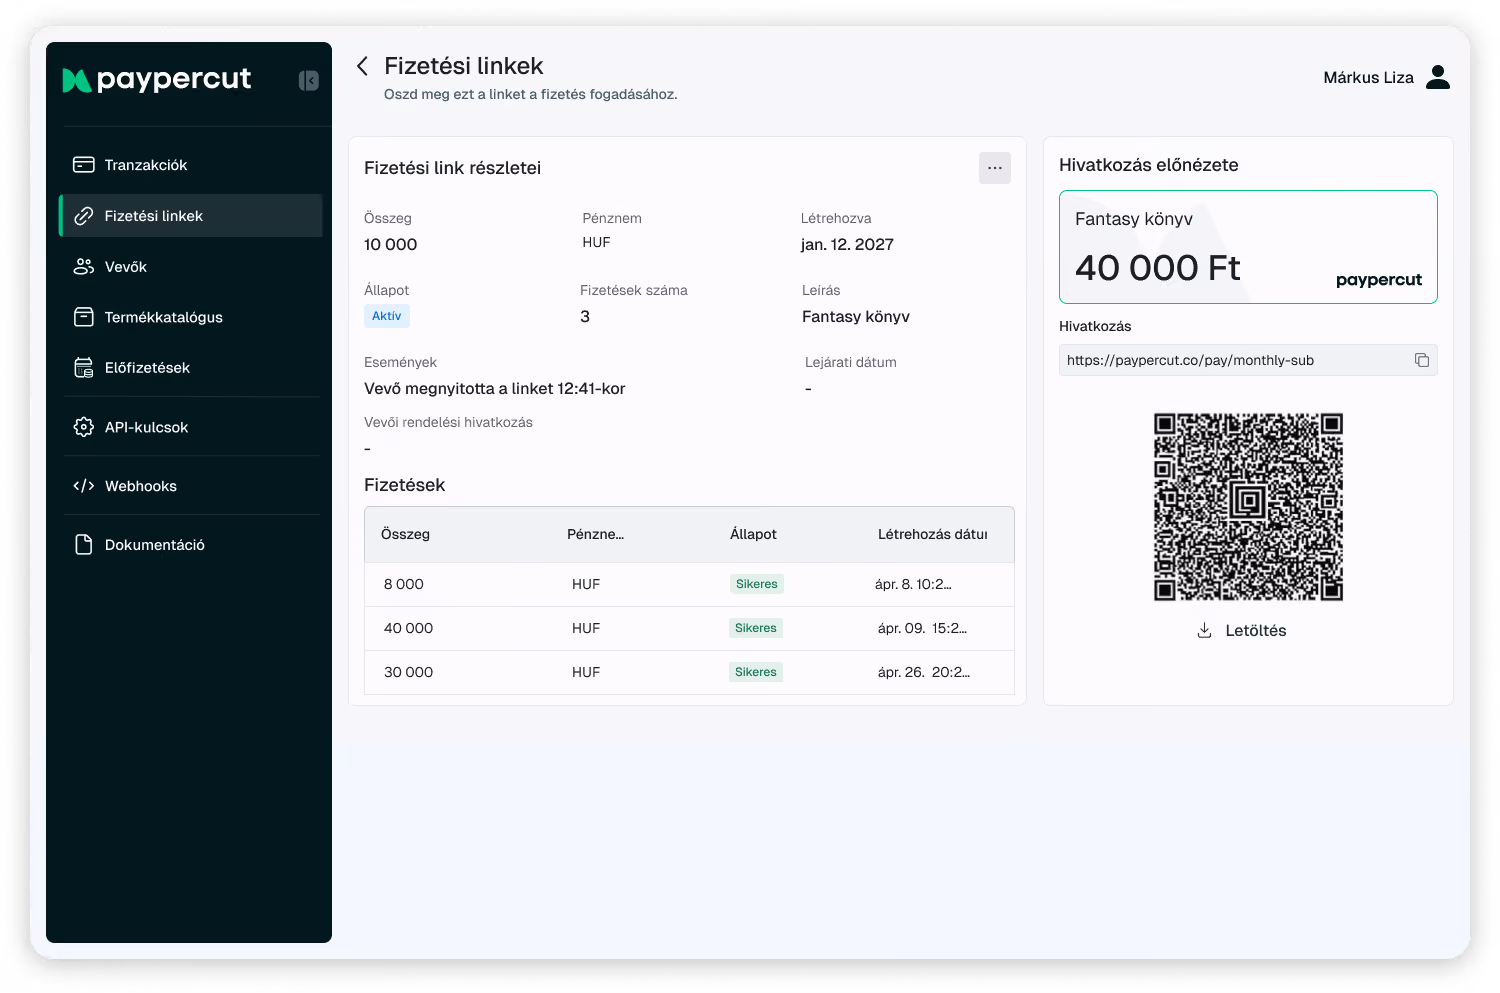Click HUF currency in the 30 000 row
Image resolution: width=1500 pixels, height=993 pixels.
(586, 672)
